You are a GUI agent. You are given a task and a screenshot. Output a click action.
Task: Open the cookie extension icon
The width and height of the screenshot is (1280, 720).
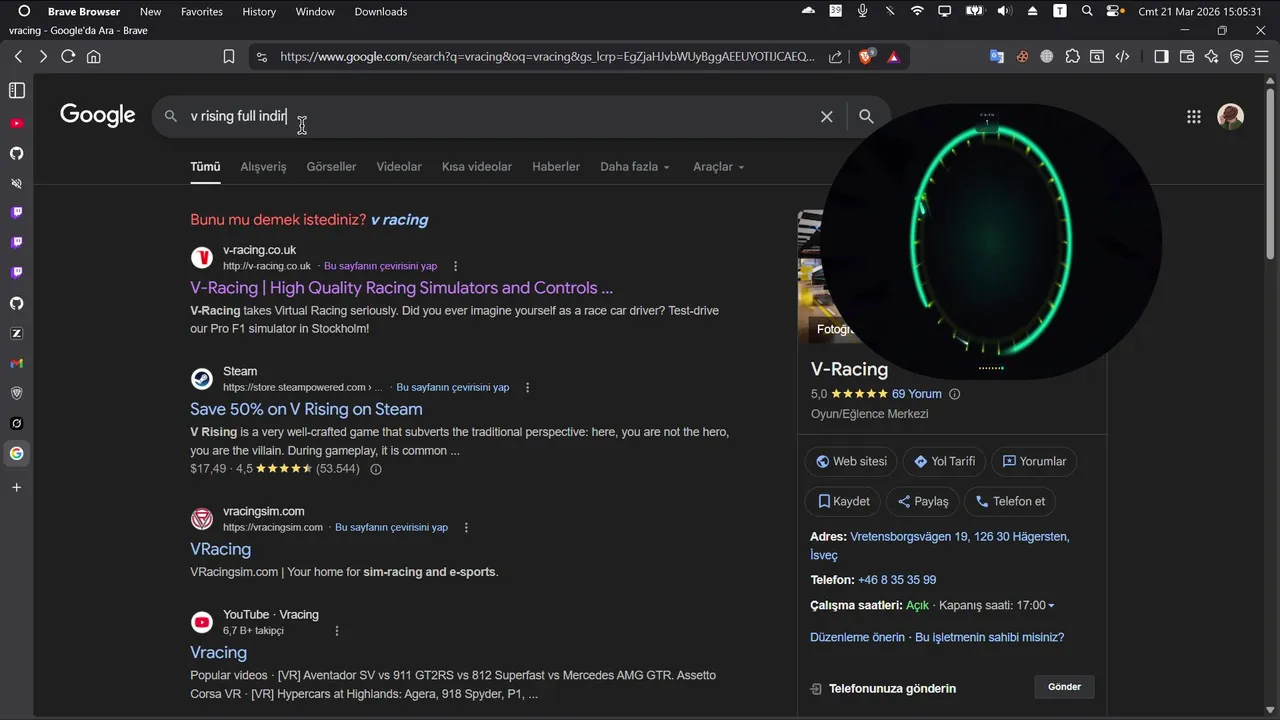point(1022,57)
